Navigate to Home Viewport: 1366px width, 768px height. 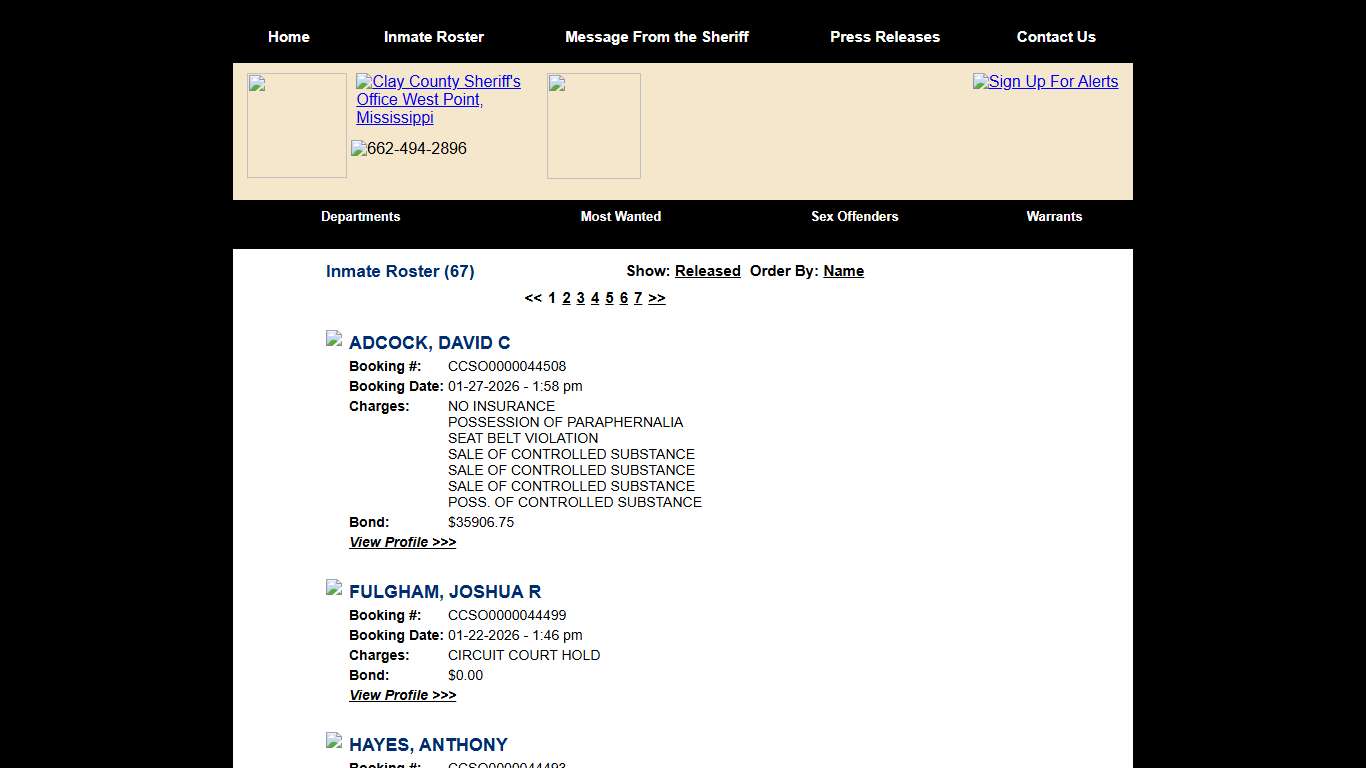click(x=288, y=37)
